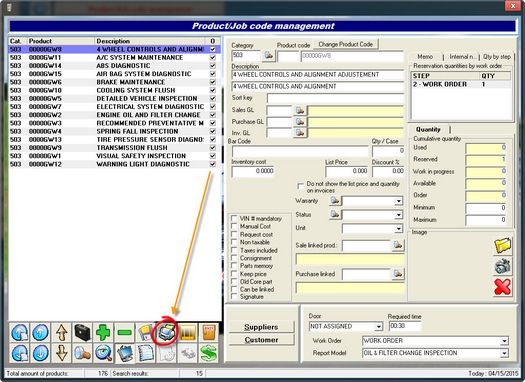Sort list by the Product column header

point(61,41)
